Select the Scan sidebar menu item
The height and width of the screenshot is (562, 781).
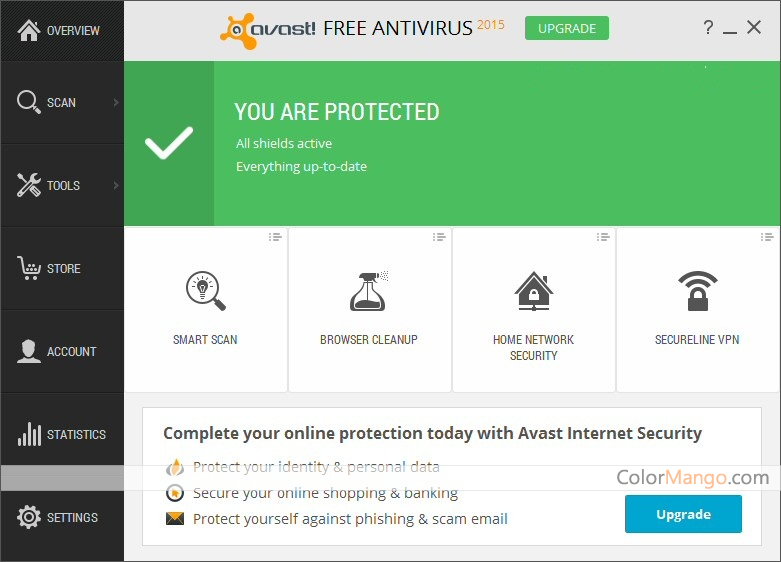pyautogui.click(x=60, y=102)
